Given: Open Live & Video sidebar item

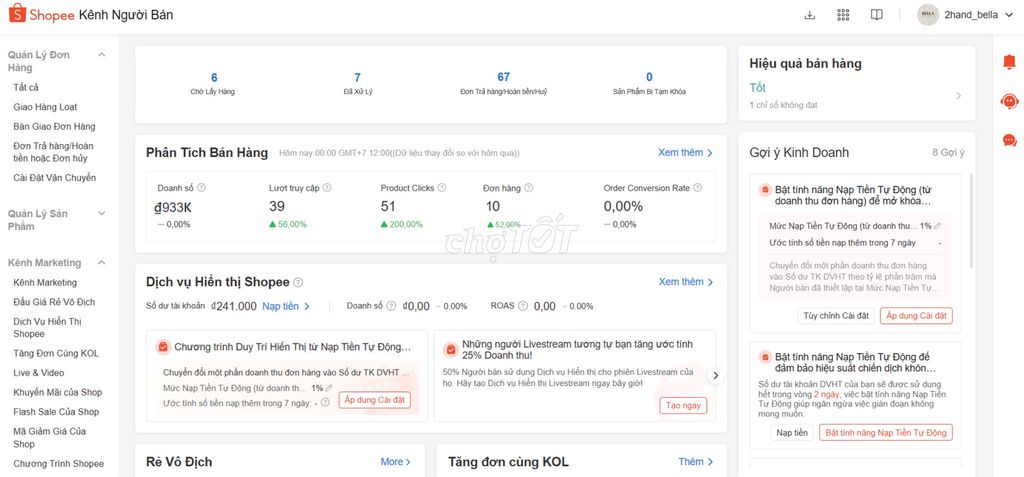Looking at the screenshot, I should 39,372.
